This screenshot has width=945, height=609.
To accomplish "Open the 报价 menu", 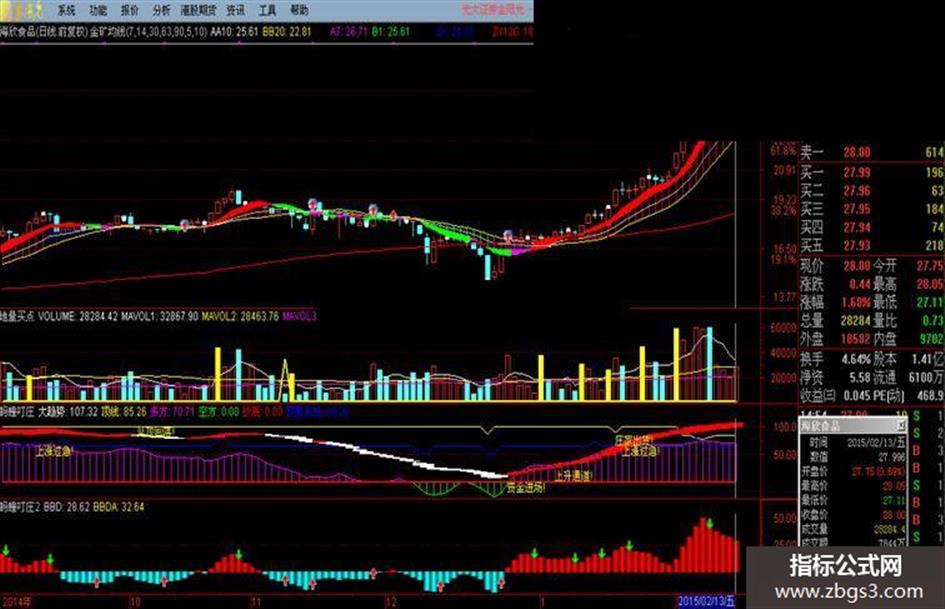I will coord(130,10).
